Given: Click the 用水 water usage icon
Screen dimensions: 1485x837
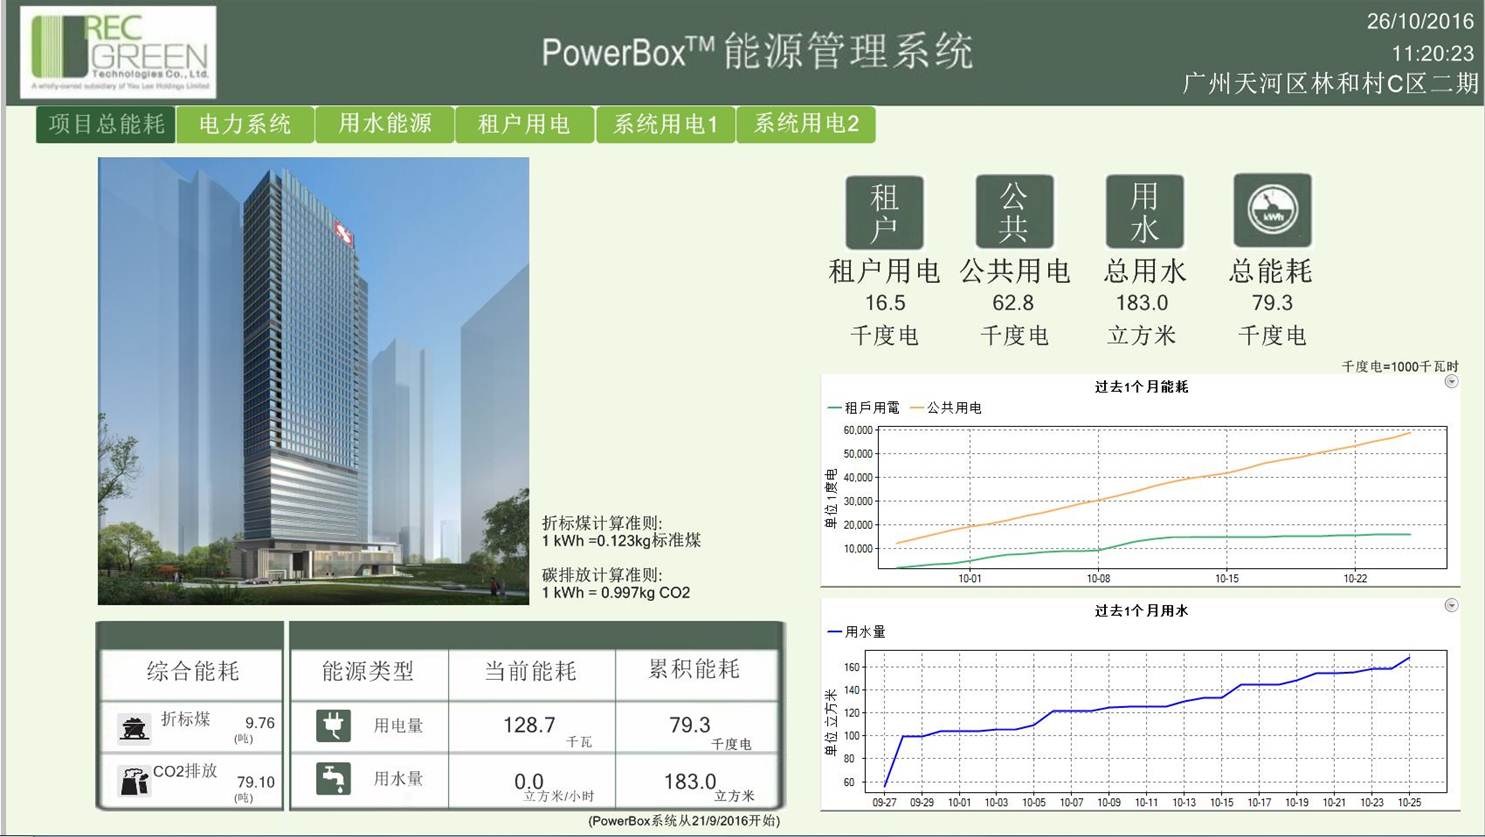Looking at the screenshot, I should (1144, 211).
